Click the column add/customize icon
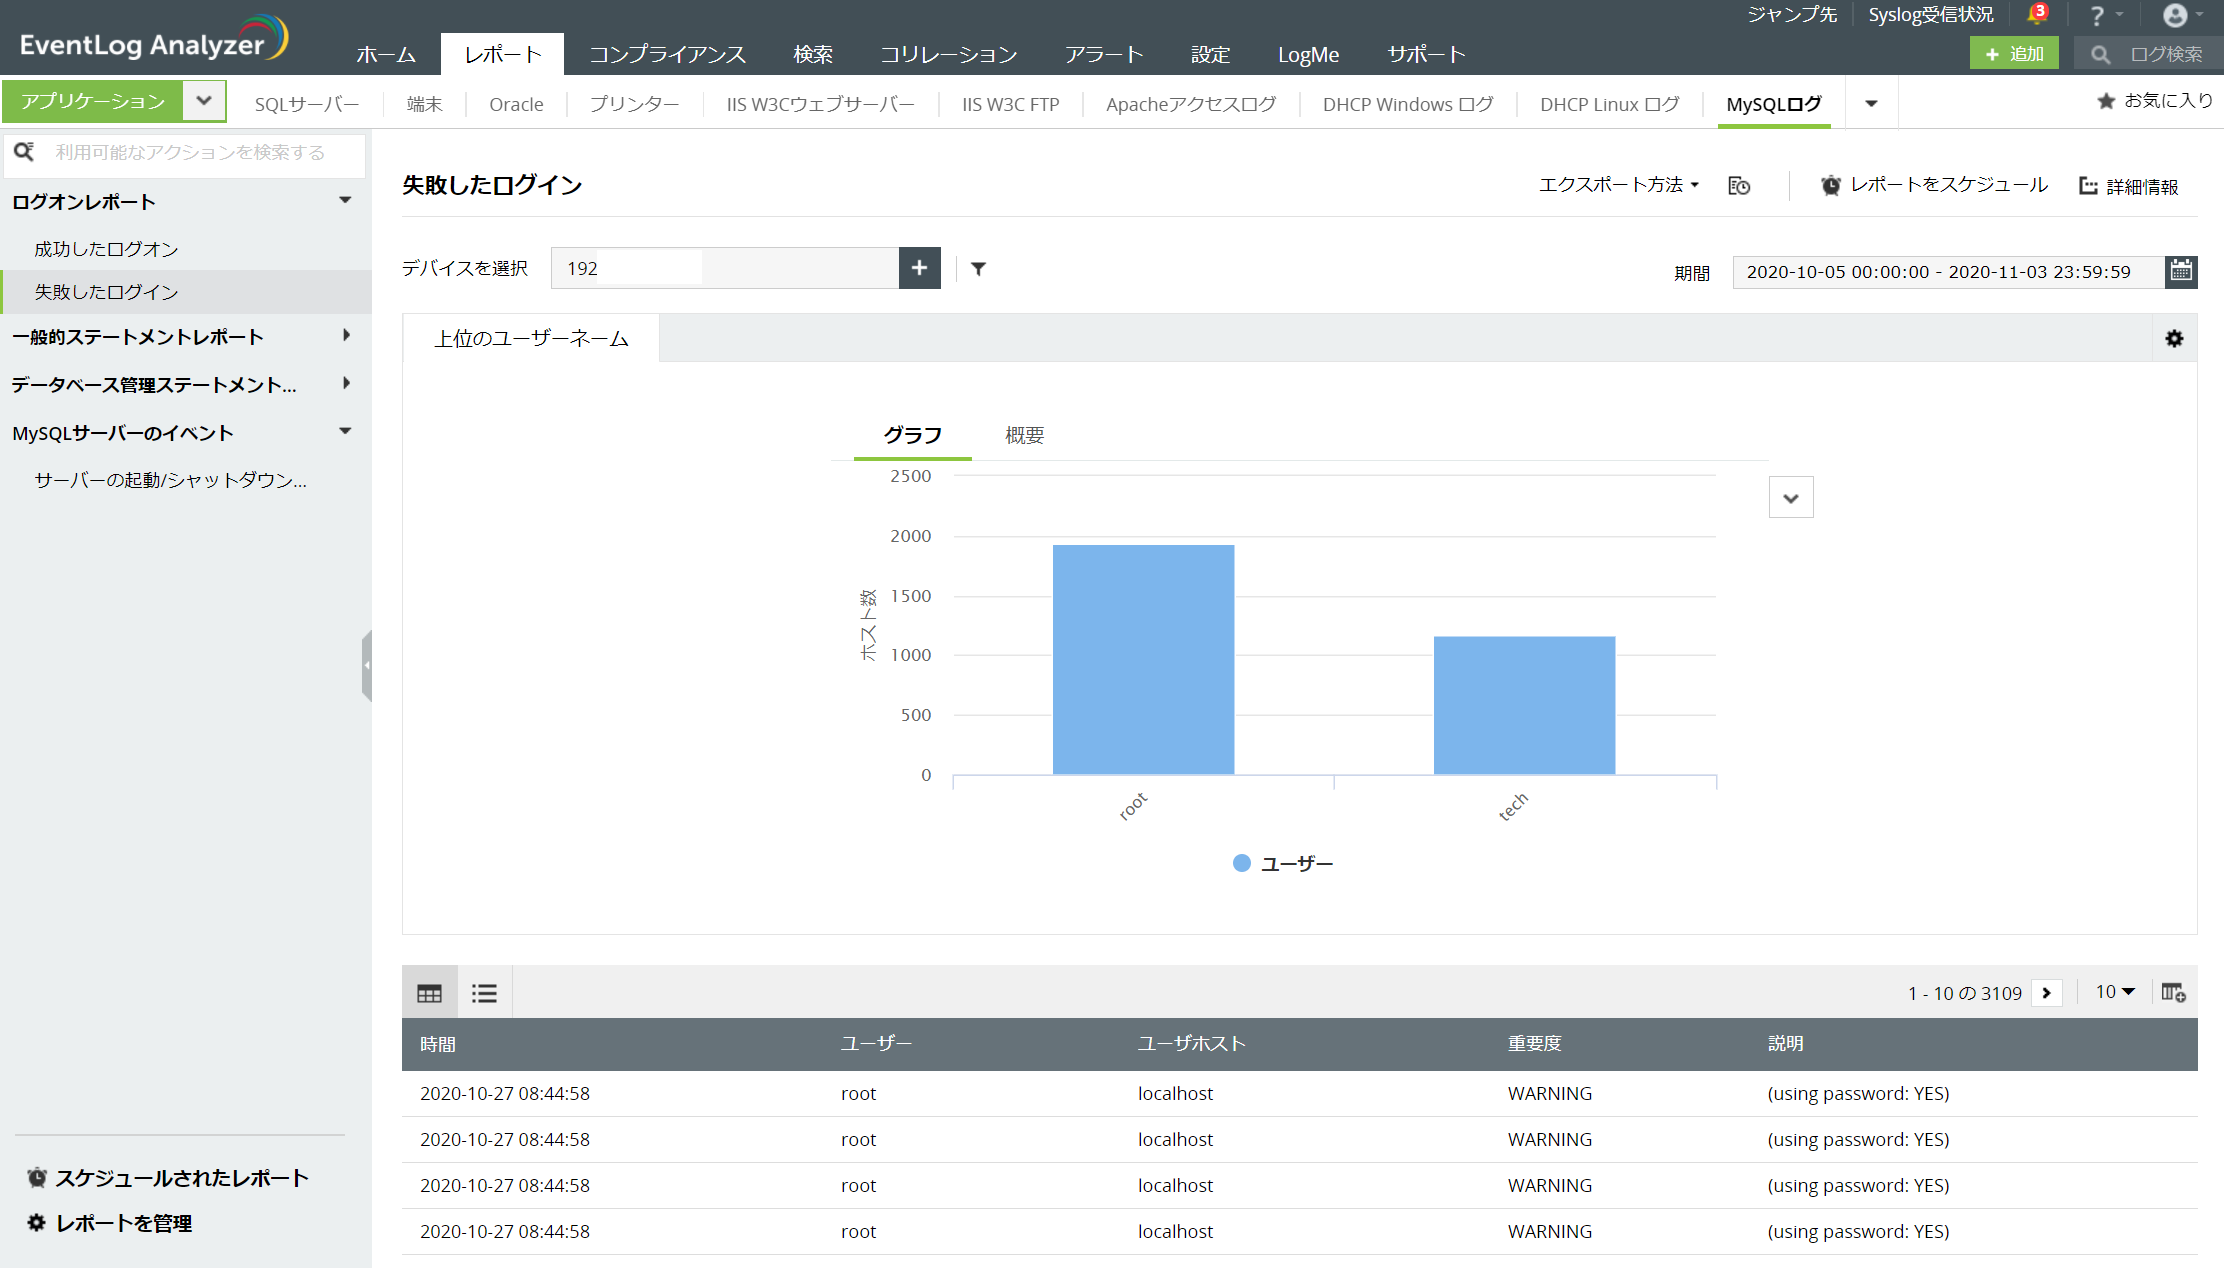 [x=2173, y=993]
